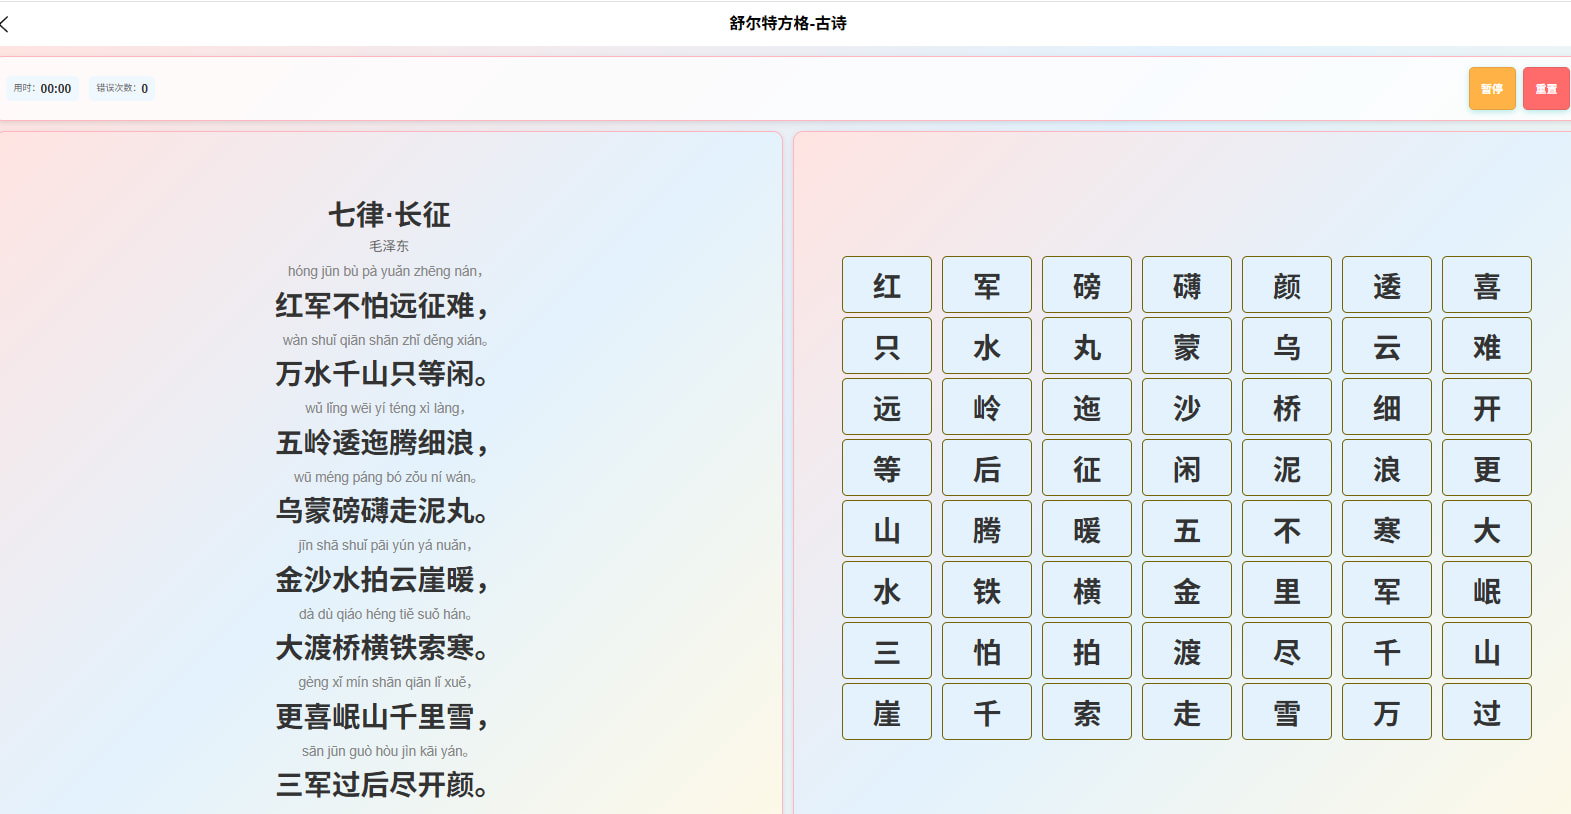Select the 过 character tile
The width and height of the screenshot is (1571, 814).
[1487, 712]
